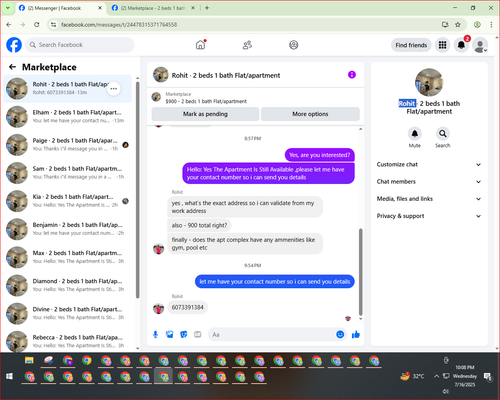Open the Windows notification center icon
500x400 pixels.
[488, 376]
